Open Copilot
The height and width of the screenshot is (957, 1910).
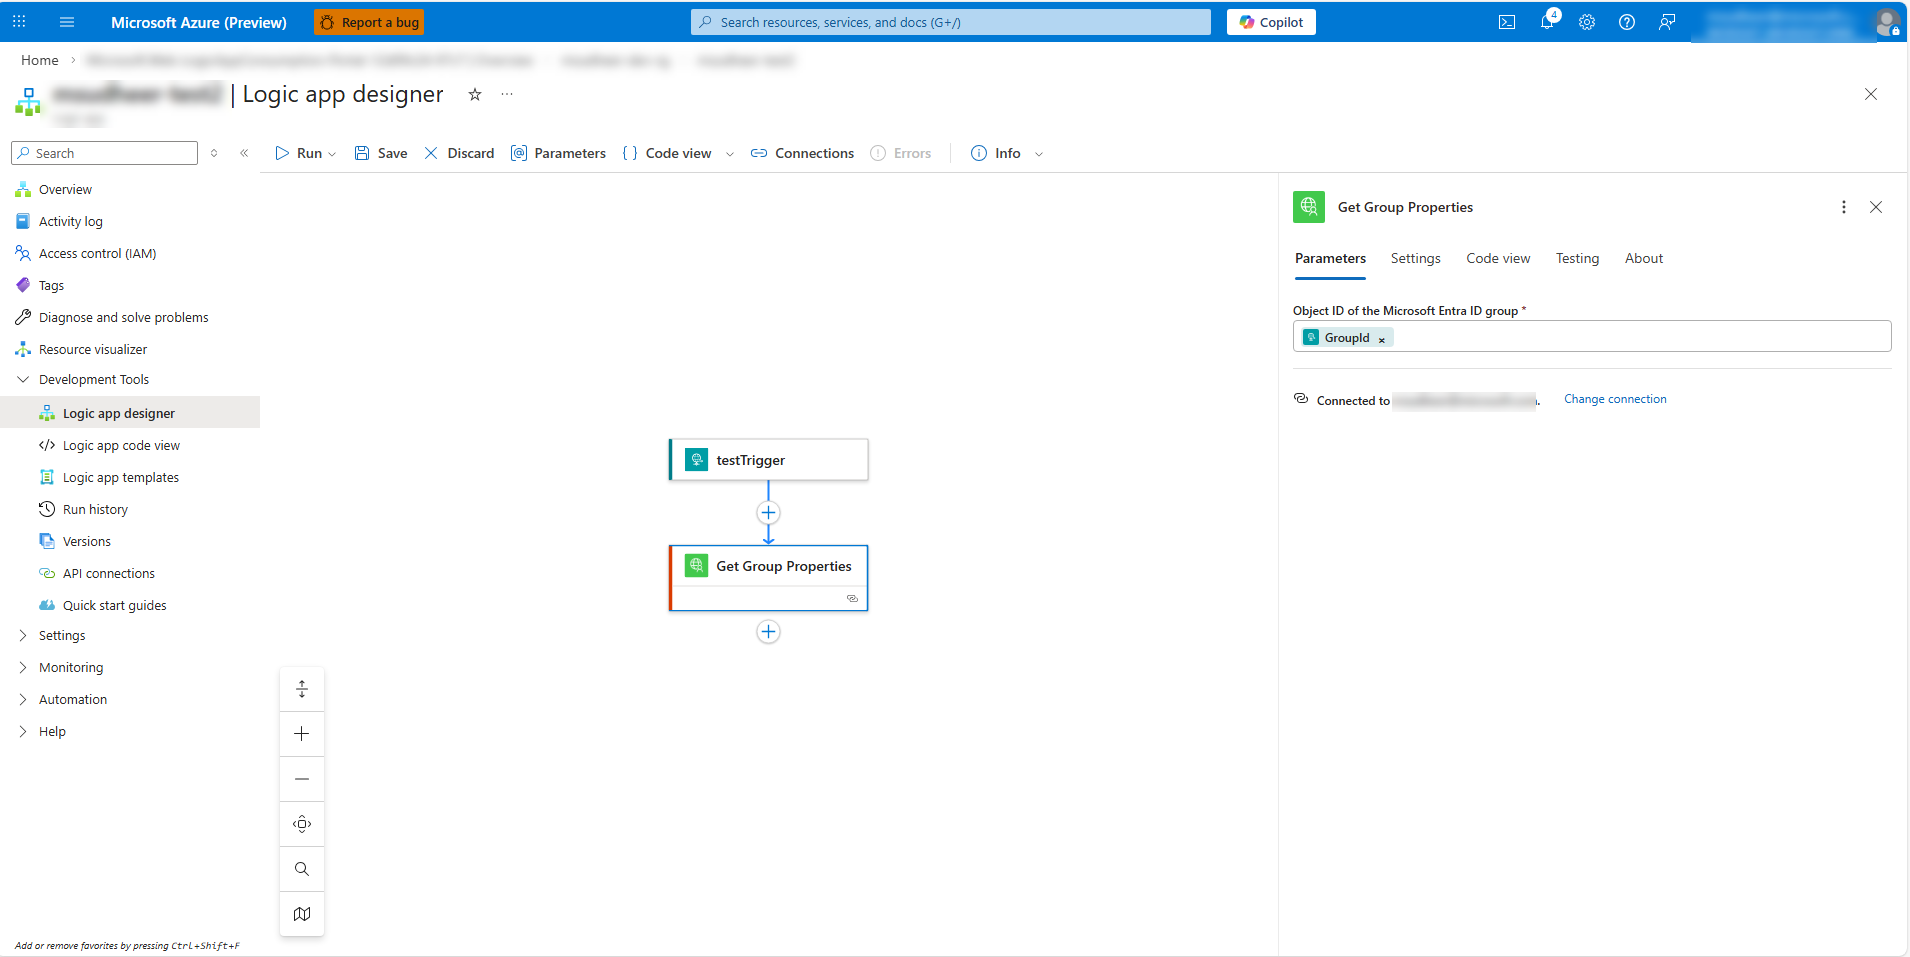pos(1271,22)
